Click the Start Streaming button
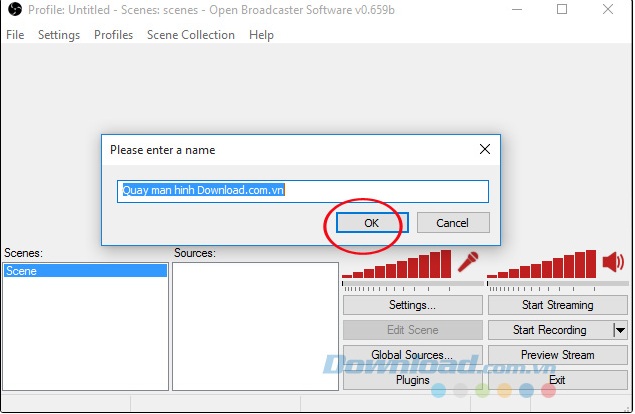Screen dimensions: 635x414 [557, 305]
